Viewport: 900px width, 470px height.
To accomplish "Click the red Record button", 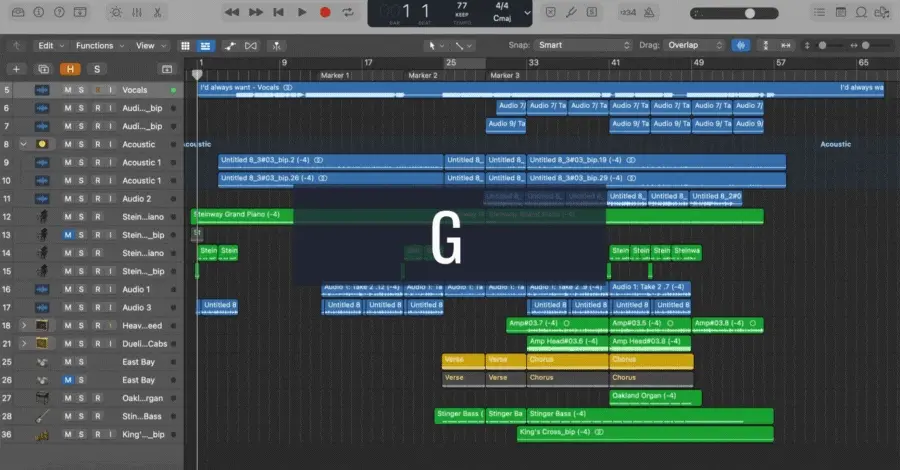I will pos(325,12).
